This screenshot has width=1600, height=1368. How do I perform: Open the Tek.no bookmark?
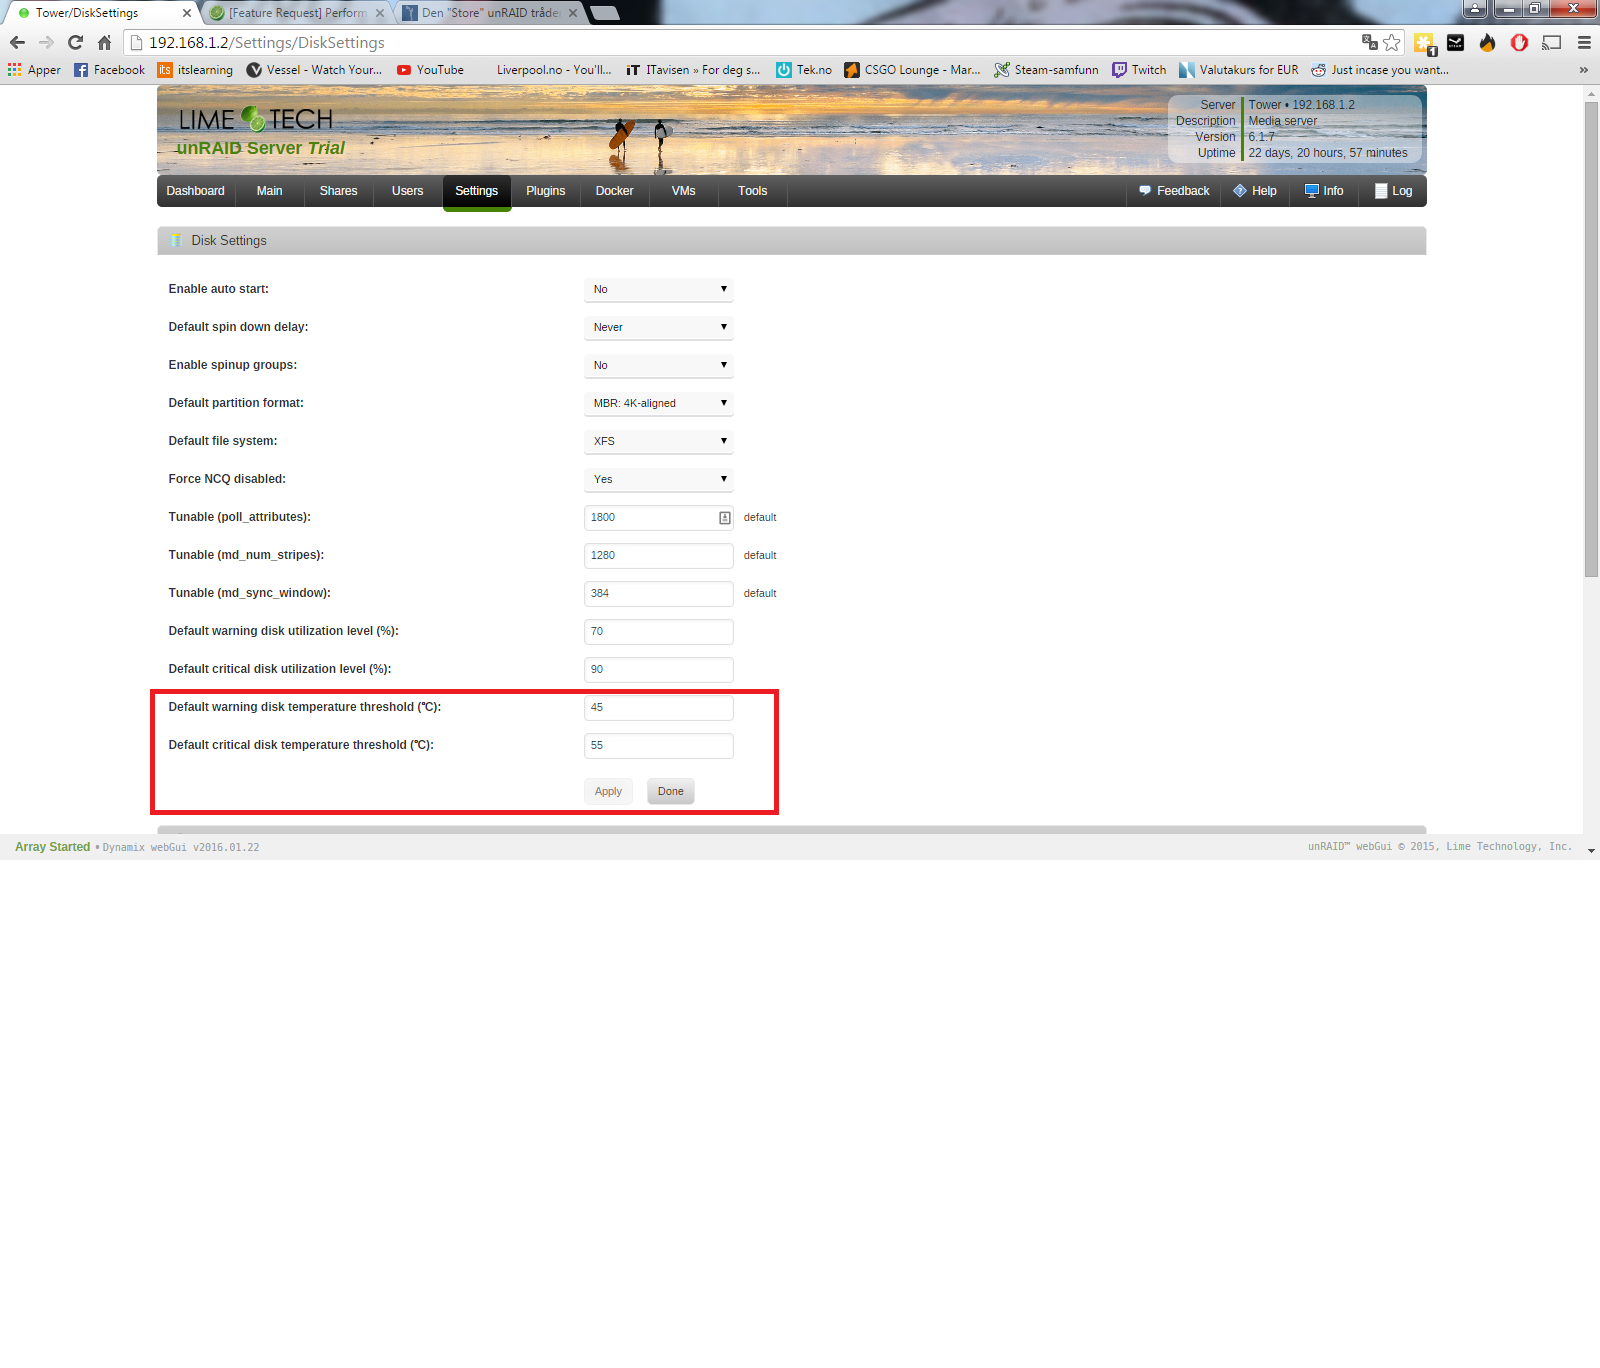[x=804, y=70]
